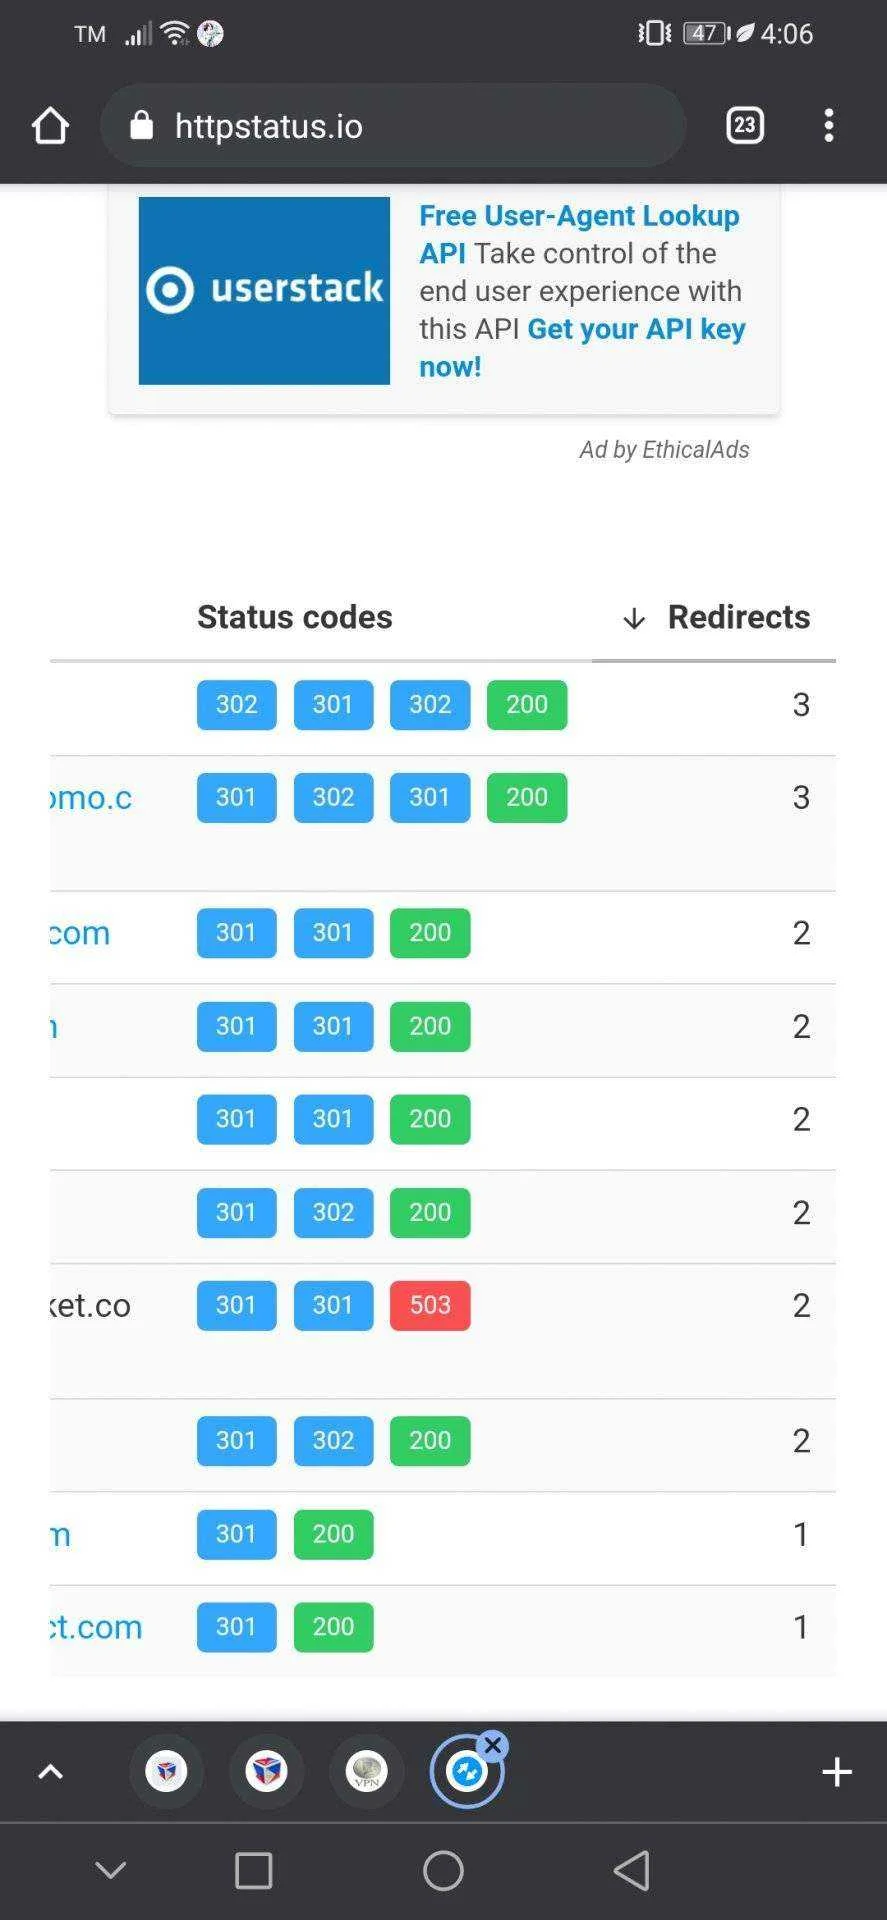Close the active tab in bottom strip

point(493,1745)
